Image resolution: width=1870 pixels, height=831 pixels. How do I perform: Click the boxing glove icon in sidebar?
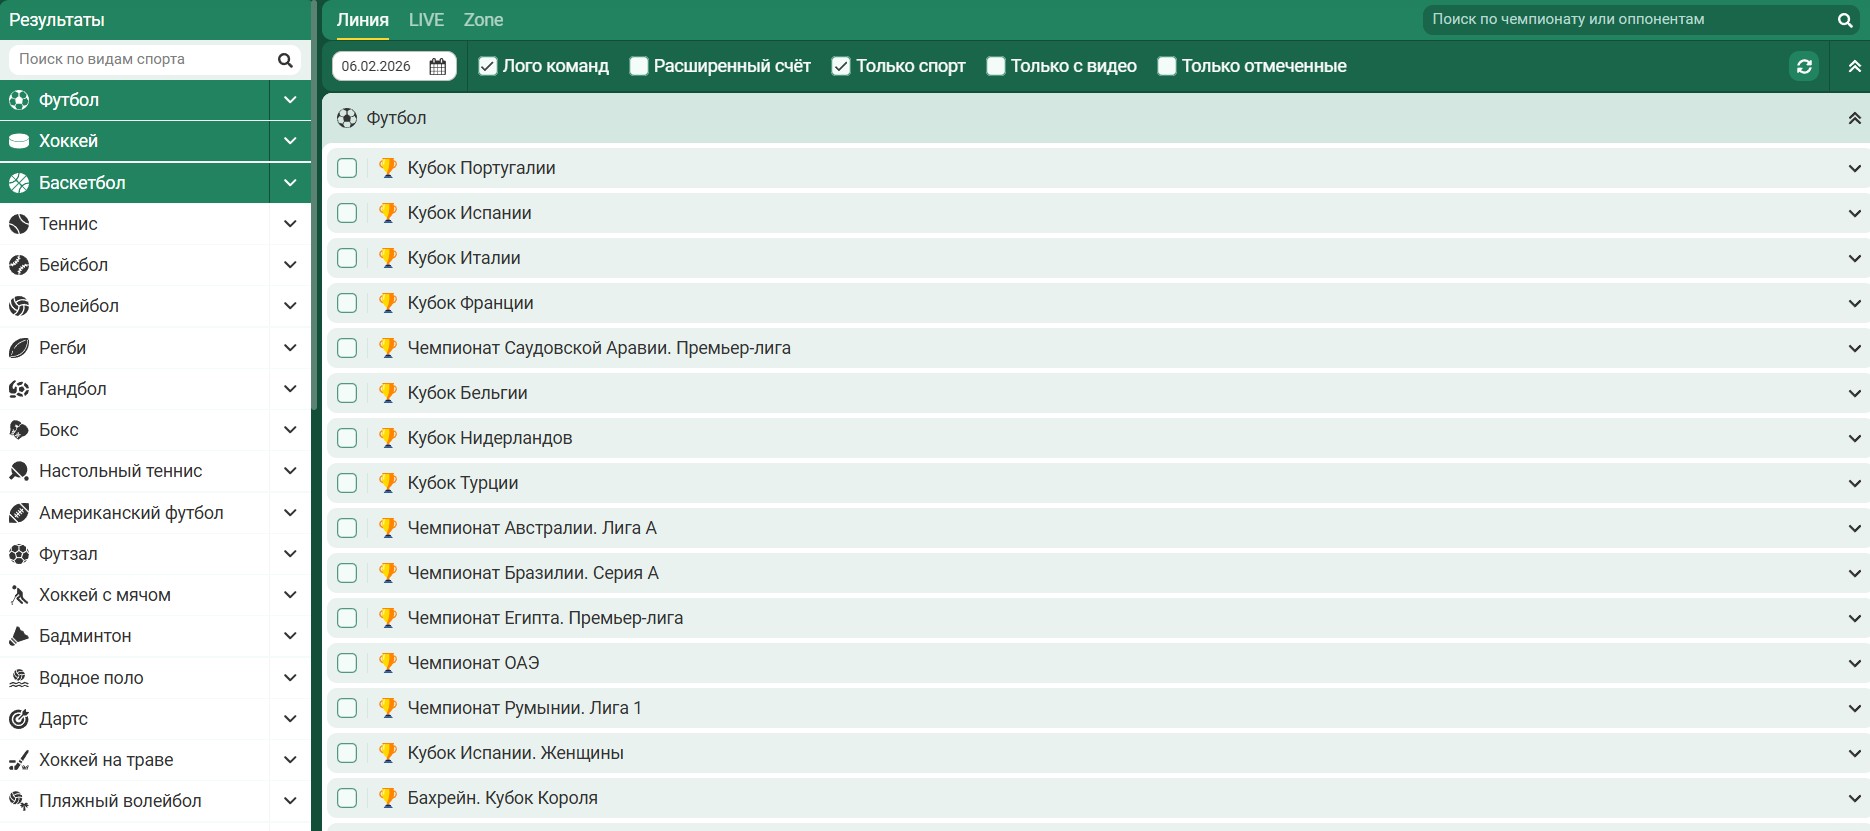click(x=19, y=430)
